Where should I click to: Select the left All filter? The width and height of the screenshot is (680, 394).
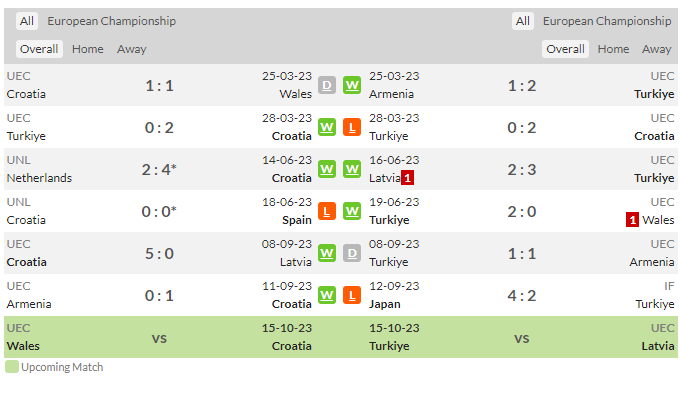pos(26,21)
